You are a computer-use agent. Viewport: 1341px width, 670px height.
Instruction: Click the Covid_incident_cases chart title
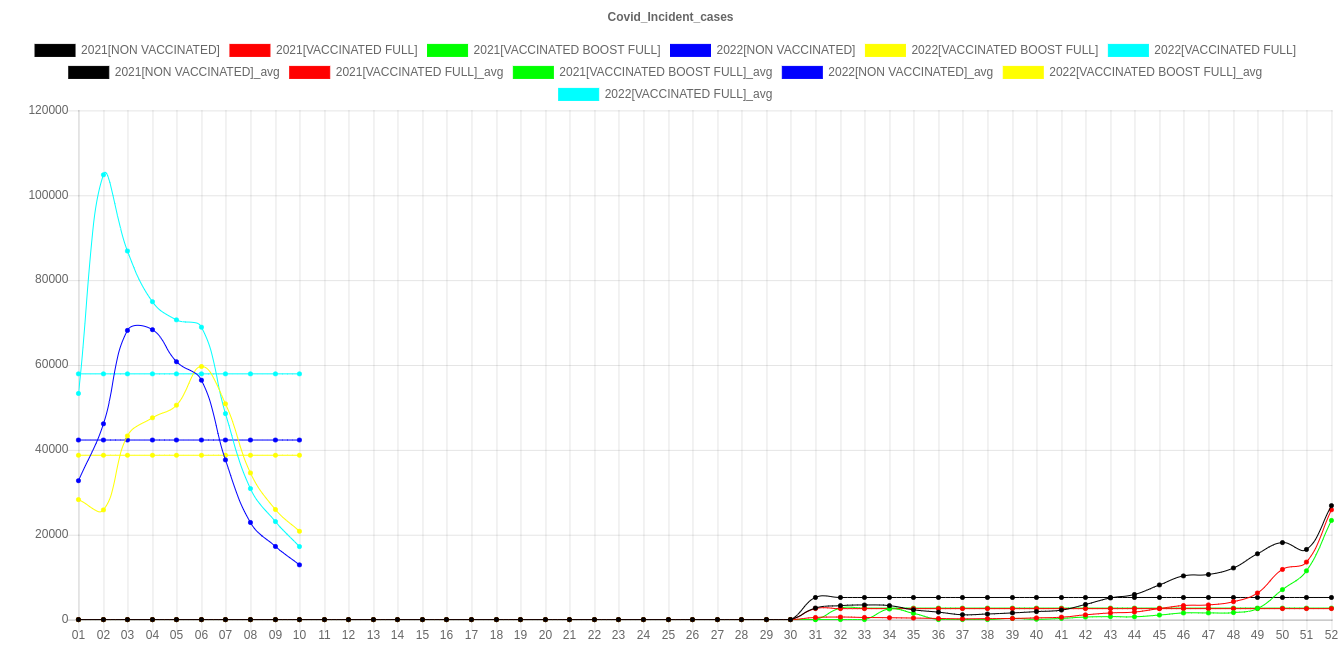click(670, 17)
